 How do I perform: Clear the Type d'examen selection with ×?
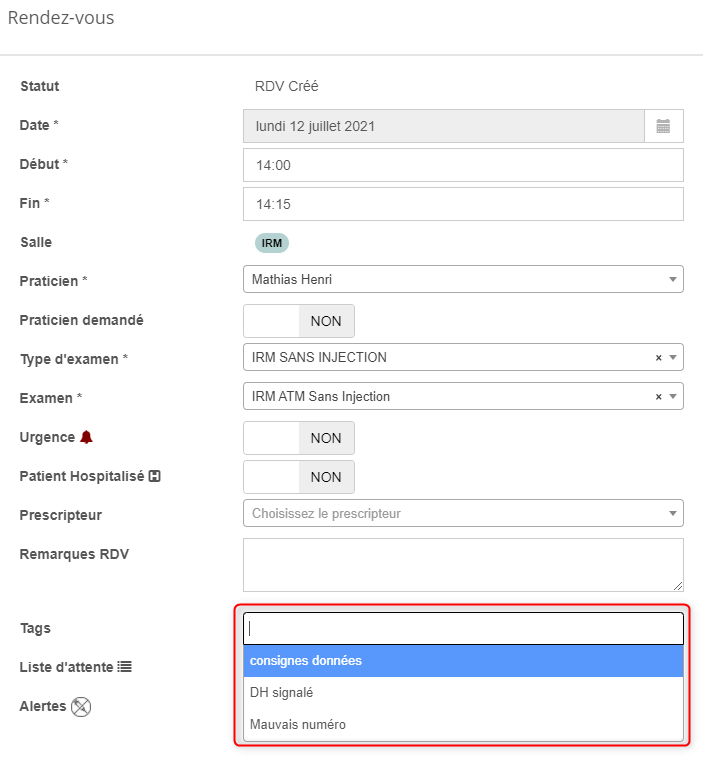click(x=658, y=358)
